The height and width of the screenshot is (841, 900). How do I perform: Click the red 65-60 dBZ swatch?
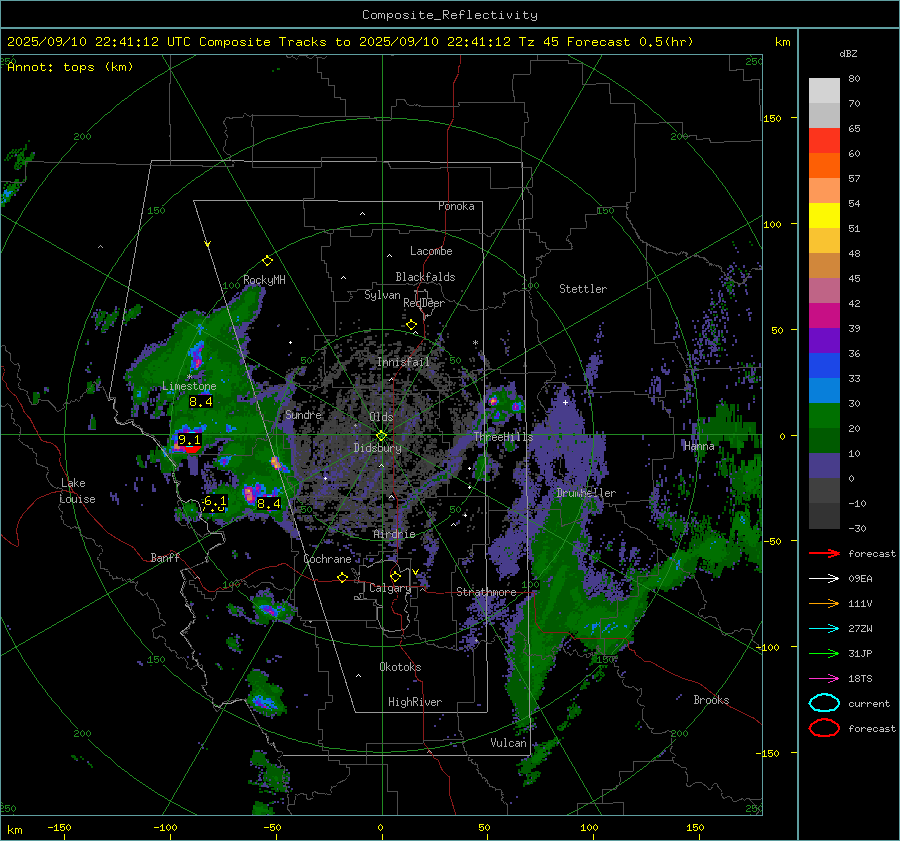coord(824,140)
